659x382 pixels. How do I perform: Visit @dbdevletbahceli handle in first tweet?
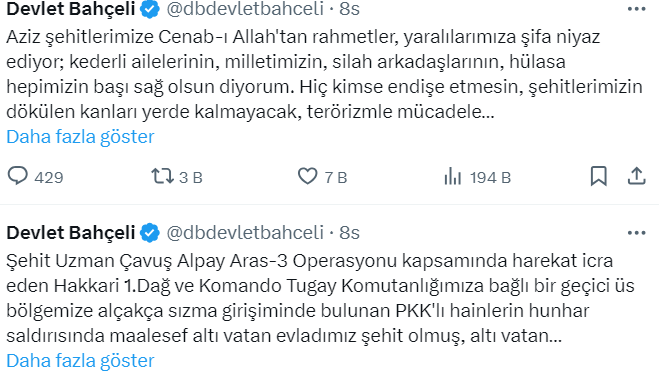245,9
